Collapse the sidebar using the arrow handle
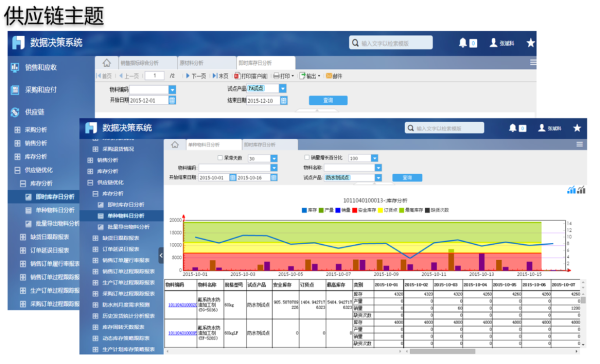This screenshot has height=364, width=600. point(161,255)
